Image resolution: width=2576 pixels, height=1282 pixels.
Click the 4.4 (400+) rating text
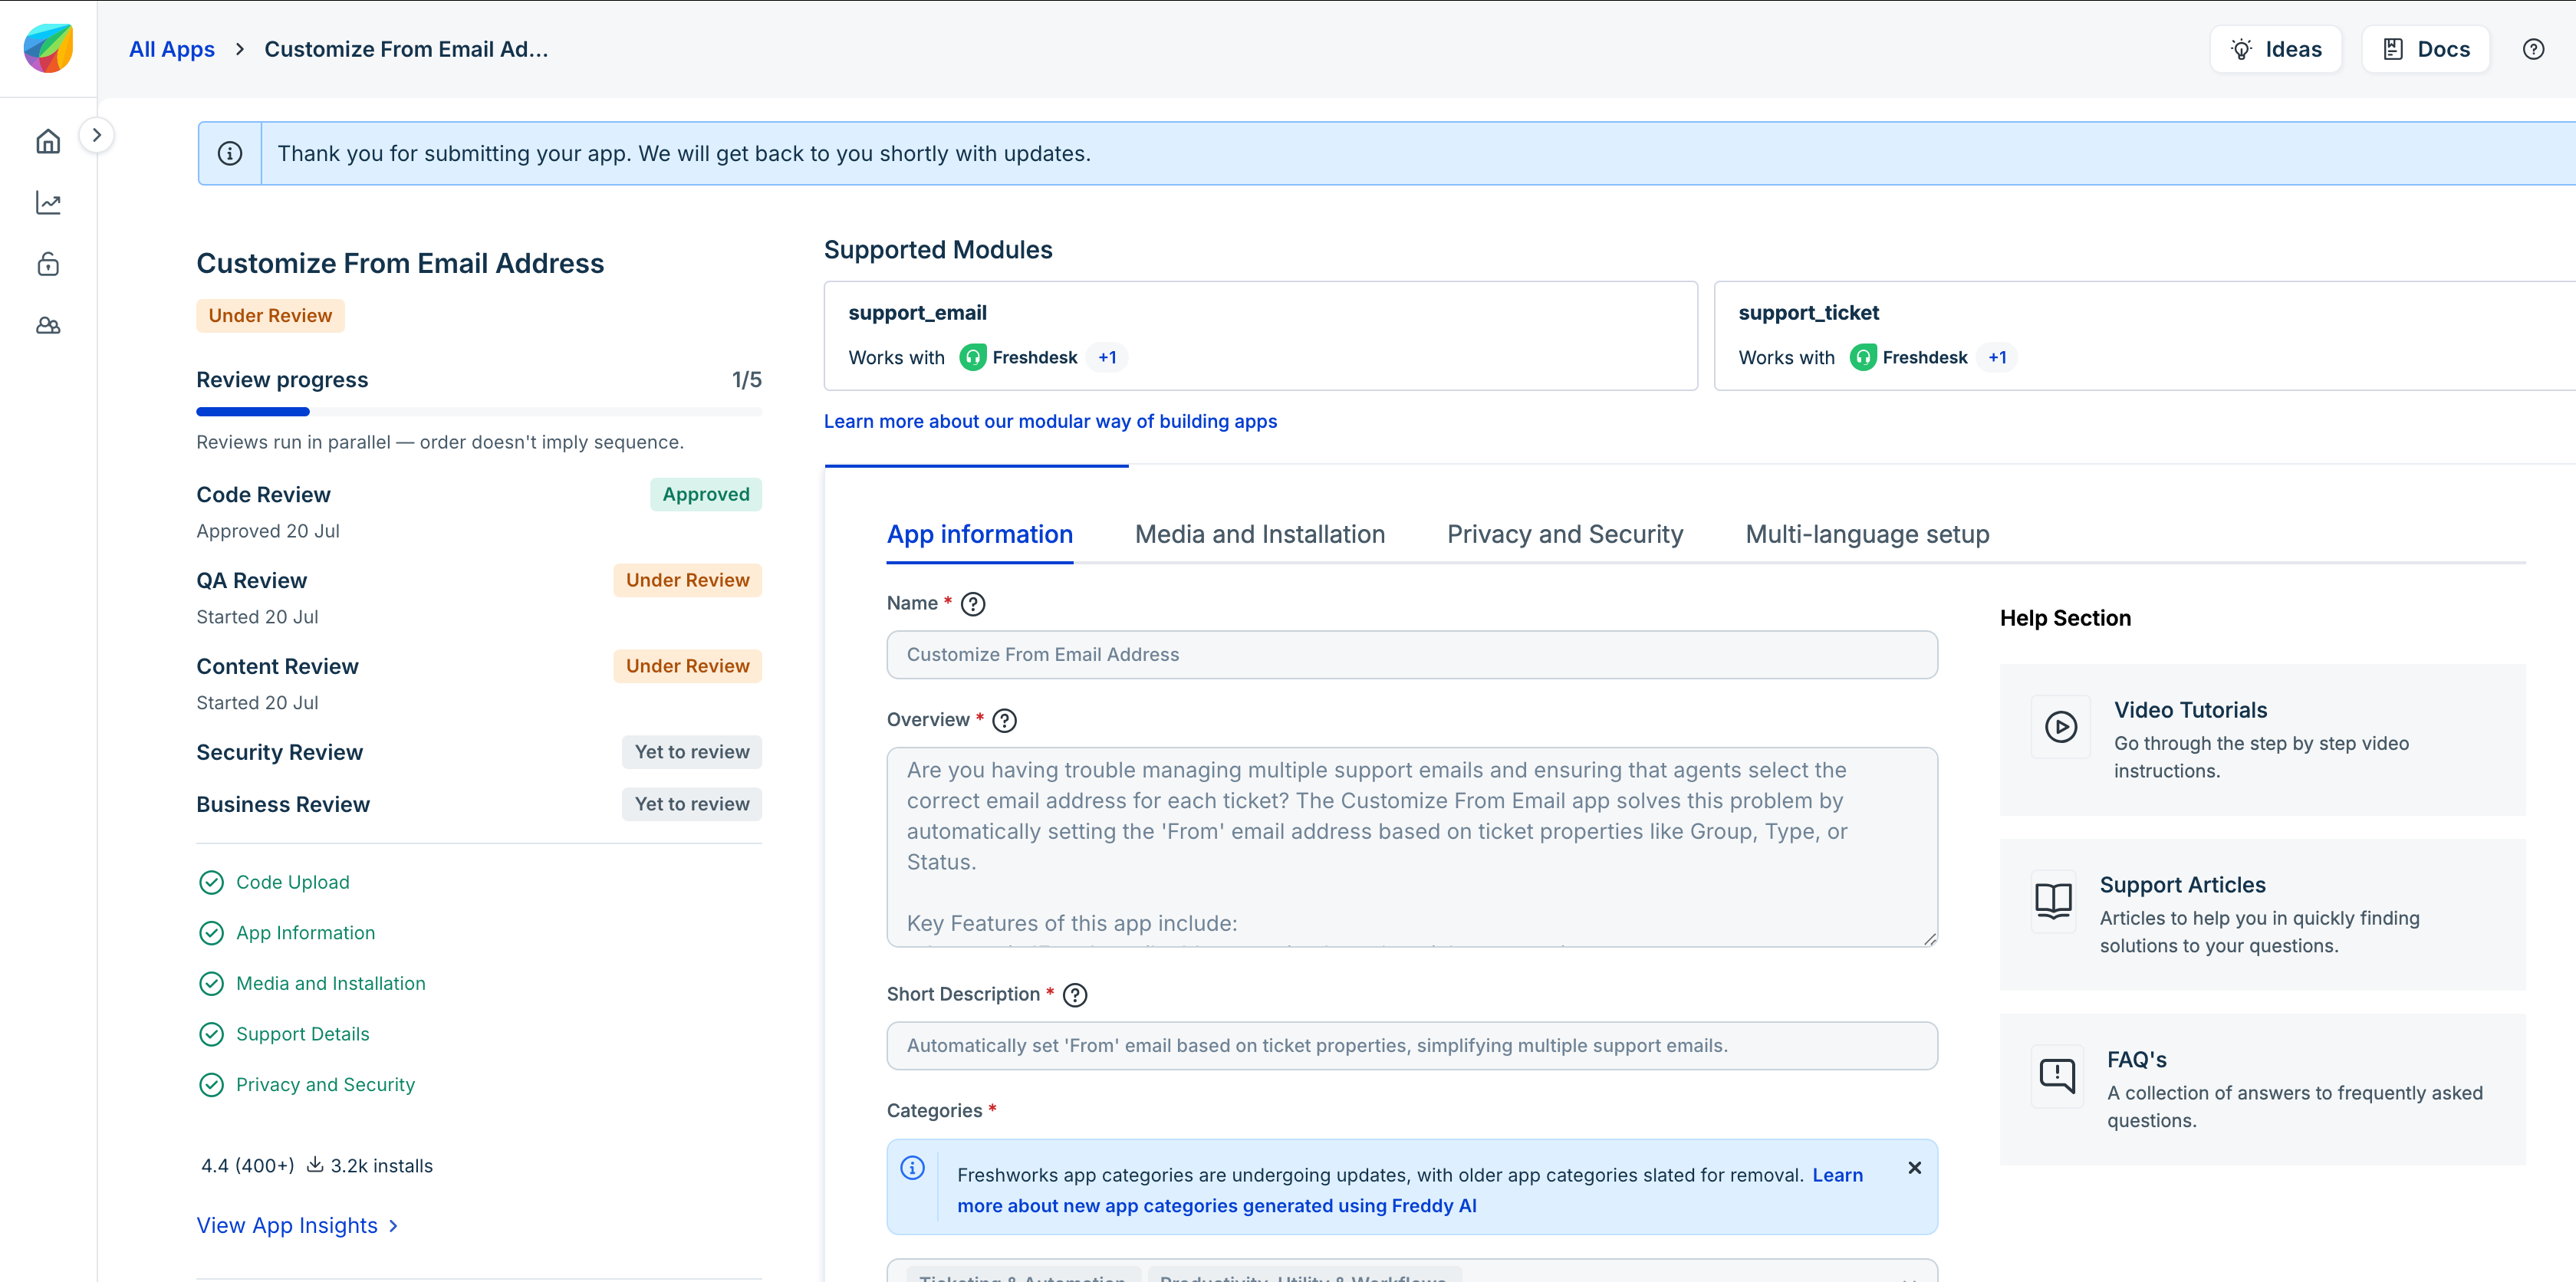tap(247, 1165)
